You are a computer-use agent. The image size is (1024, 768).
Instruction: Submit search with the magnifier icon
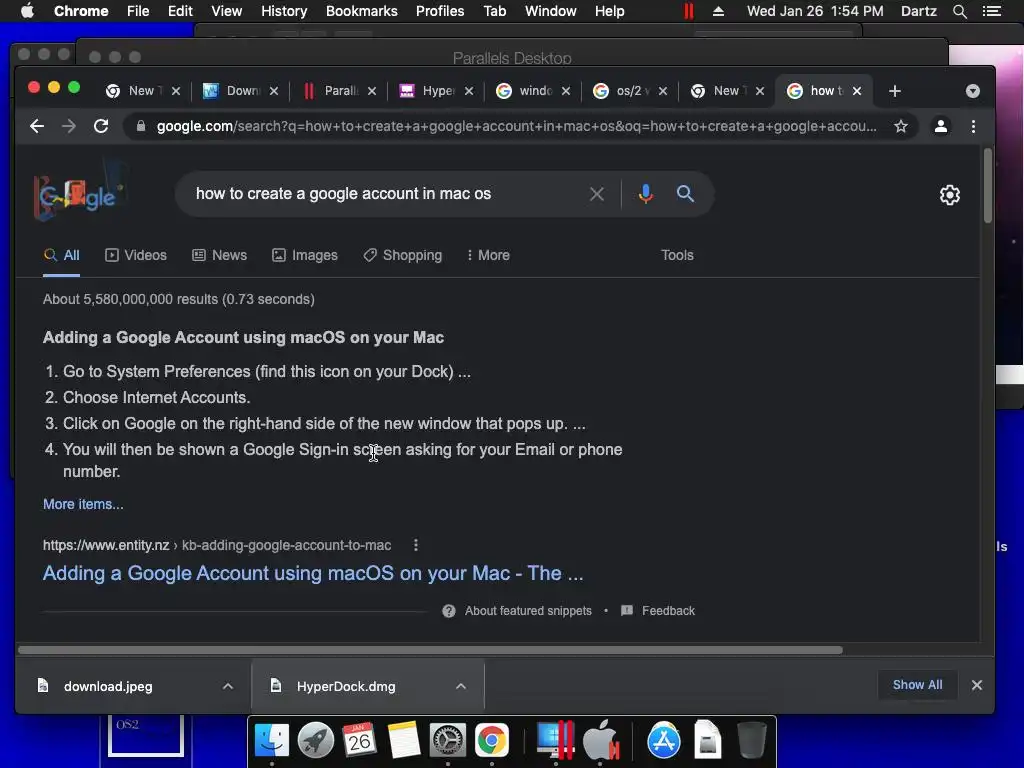[685, 193]
